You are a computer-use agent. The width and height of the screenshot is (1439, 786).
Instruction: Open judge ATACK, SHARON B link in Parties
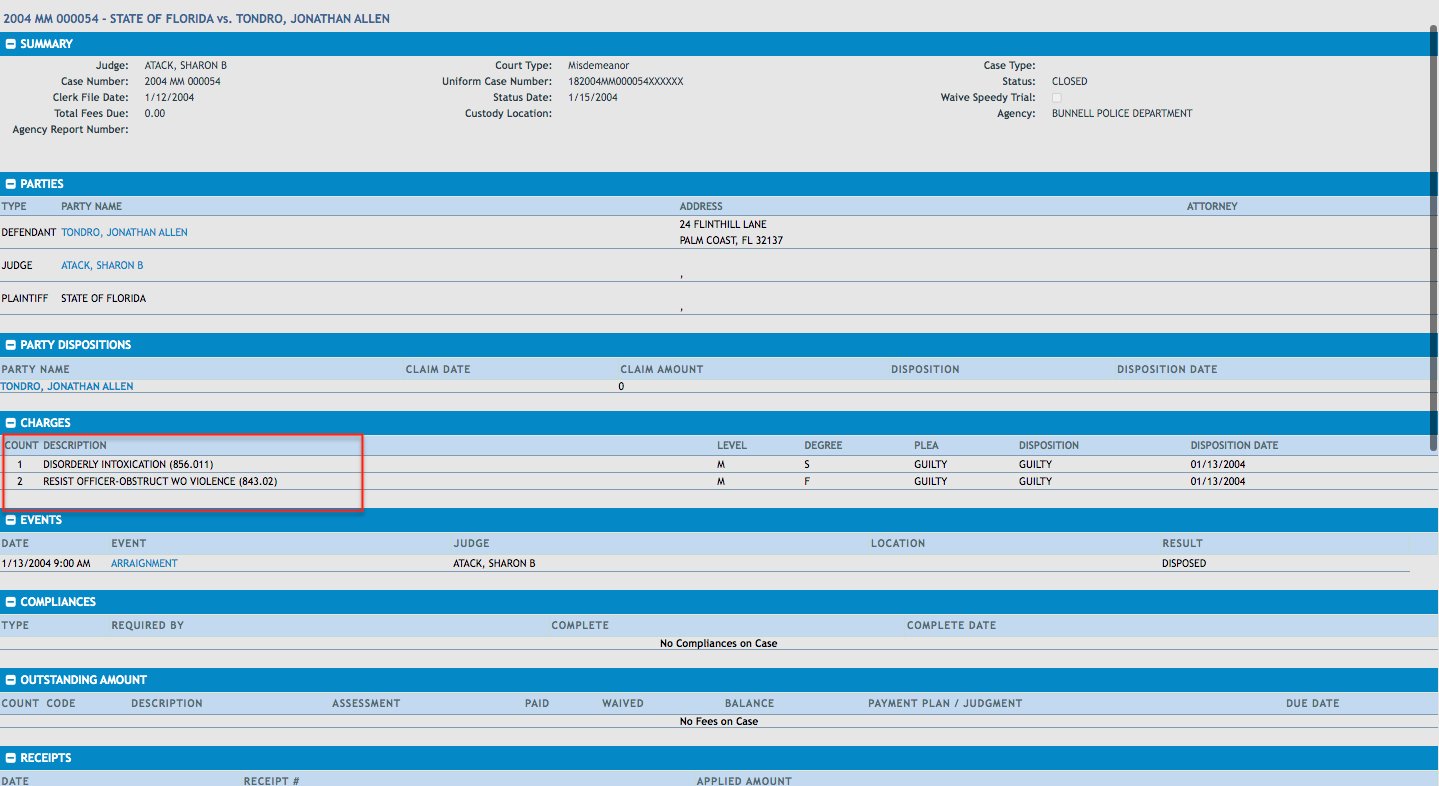coord(102,265)
